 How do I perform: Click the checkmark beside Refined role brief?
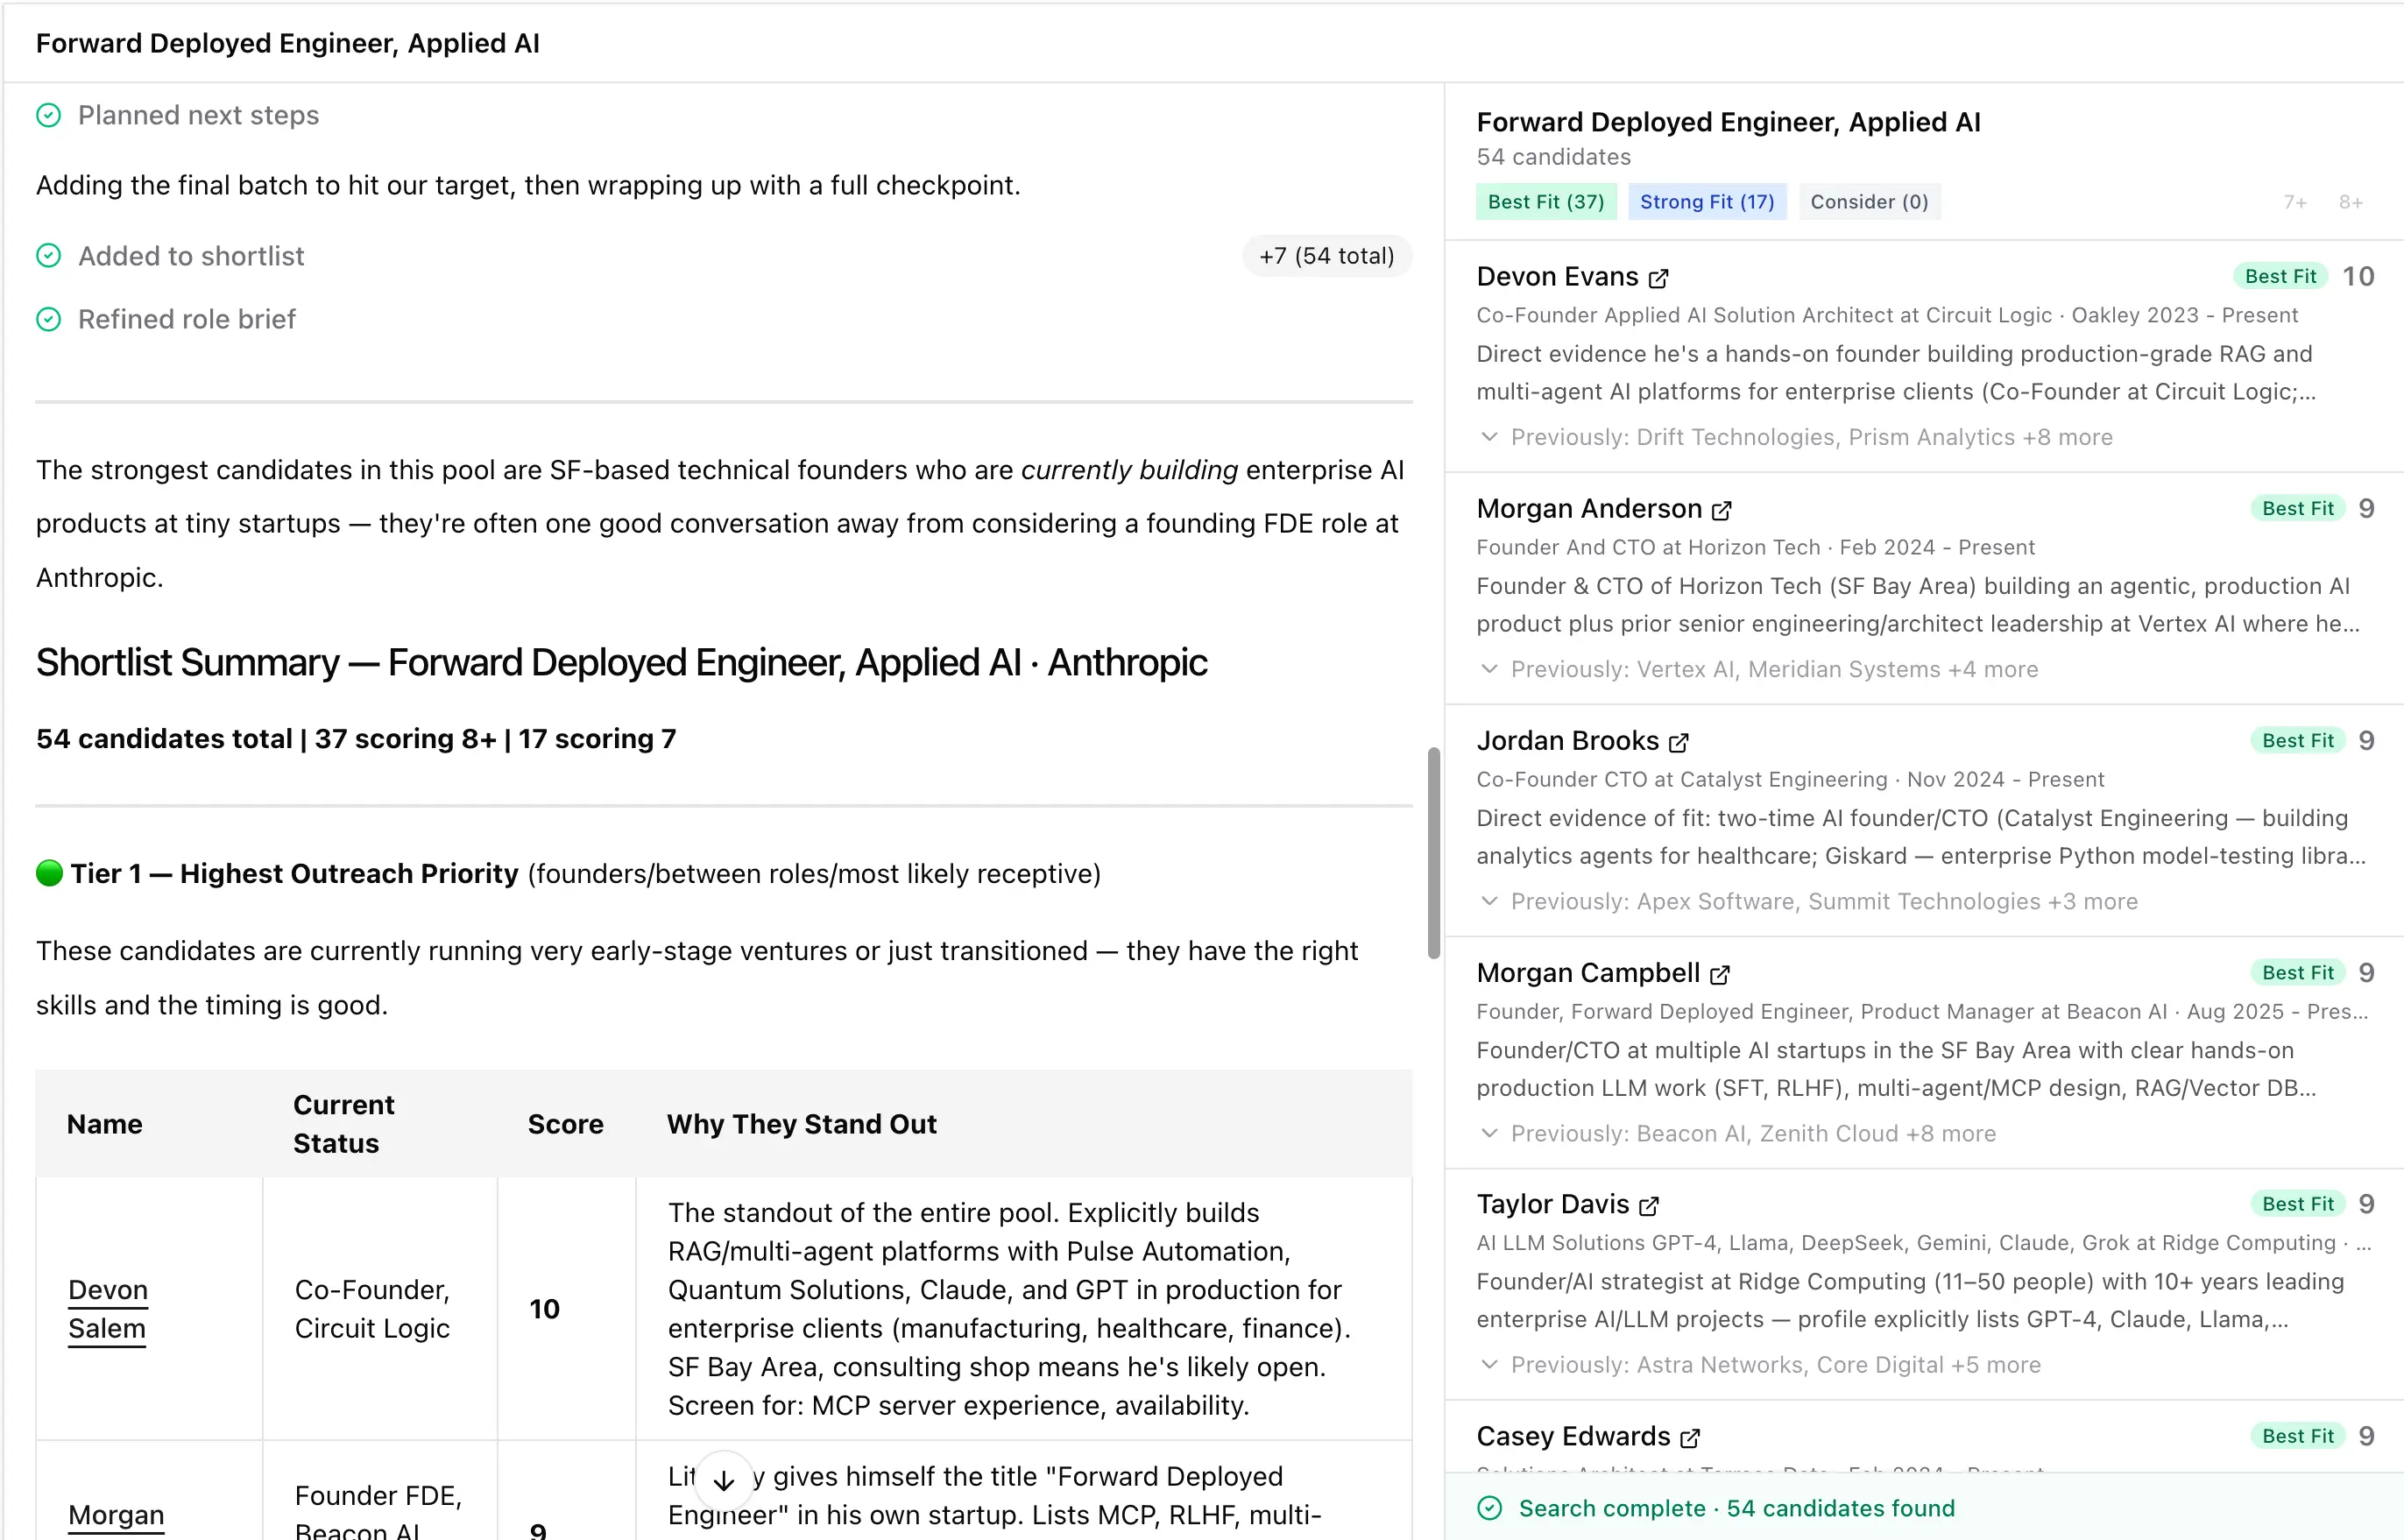(x=49, y=319)
